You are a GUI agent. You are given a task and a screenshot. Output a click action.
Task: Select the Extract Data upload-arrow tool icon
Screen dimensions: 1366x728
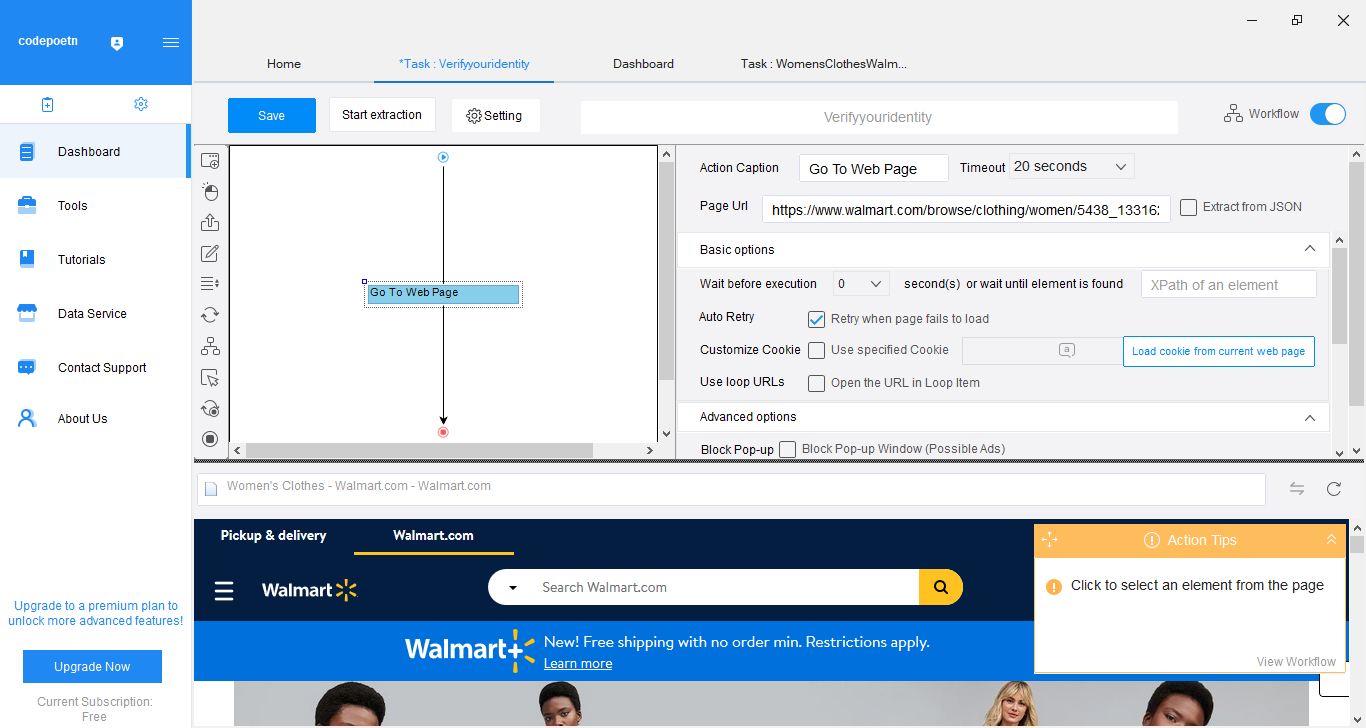210,222
